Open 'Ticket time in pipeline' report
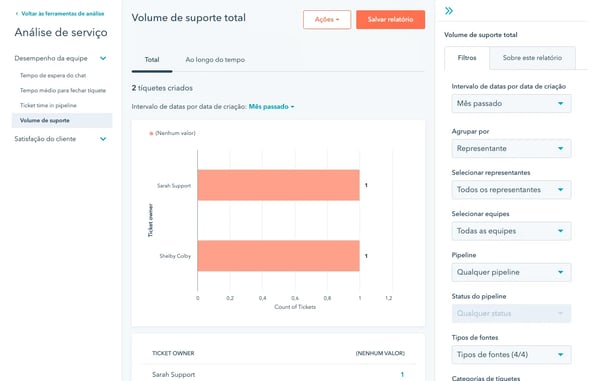This screenshot has width=600, height=381. pyautogui.click(x=48, y=106)
